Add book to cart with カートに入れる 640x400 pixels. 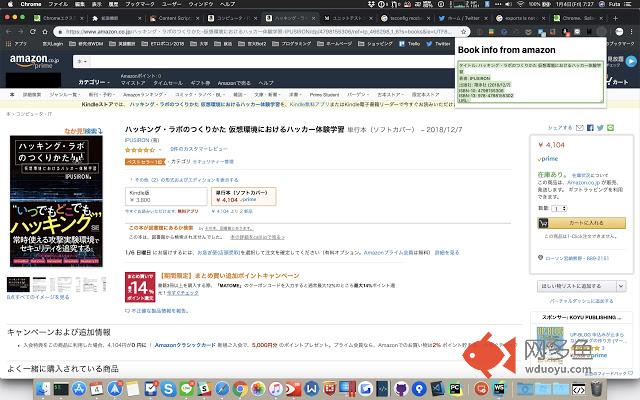click(x=582, y=223)
